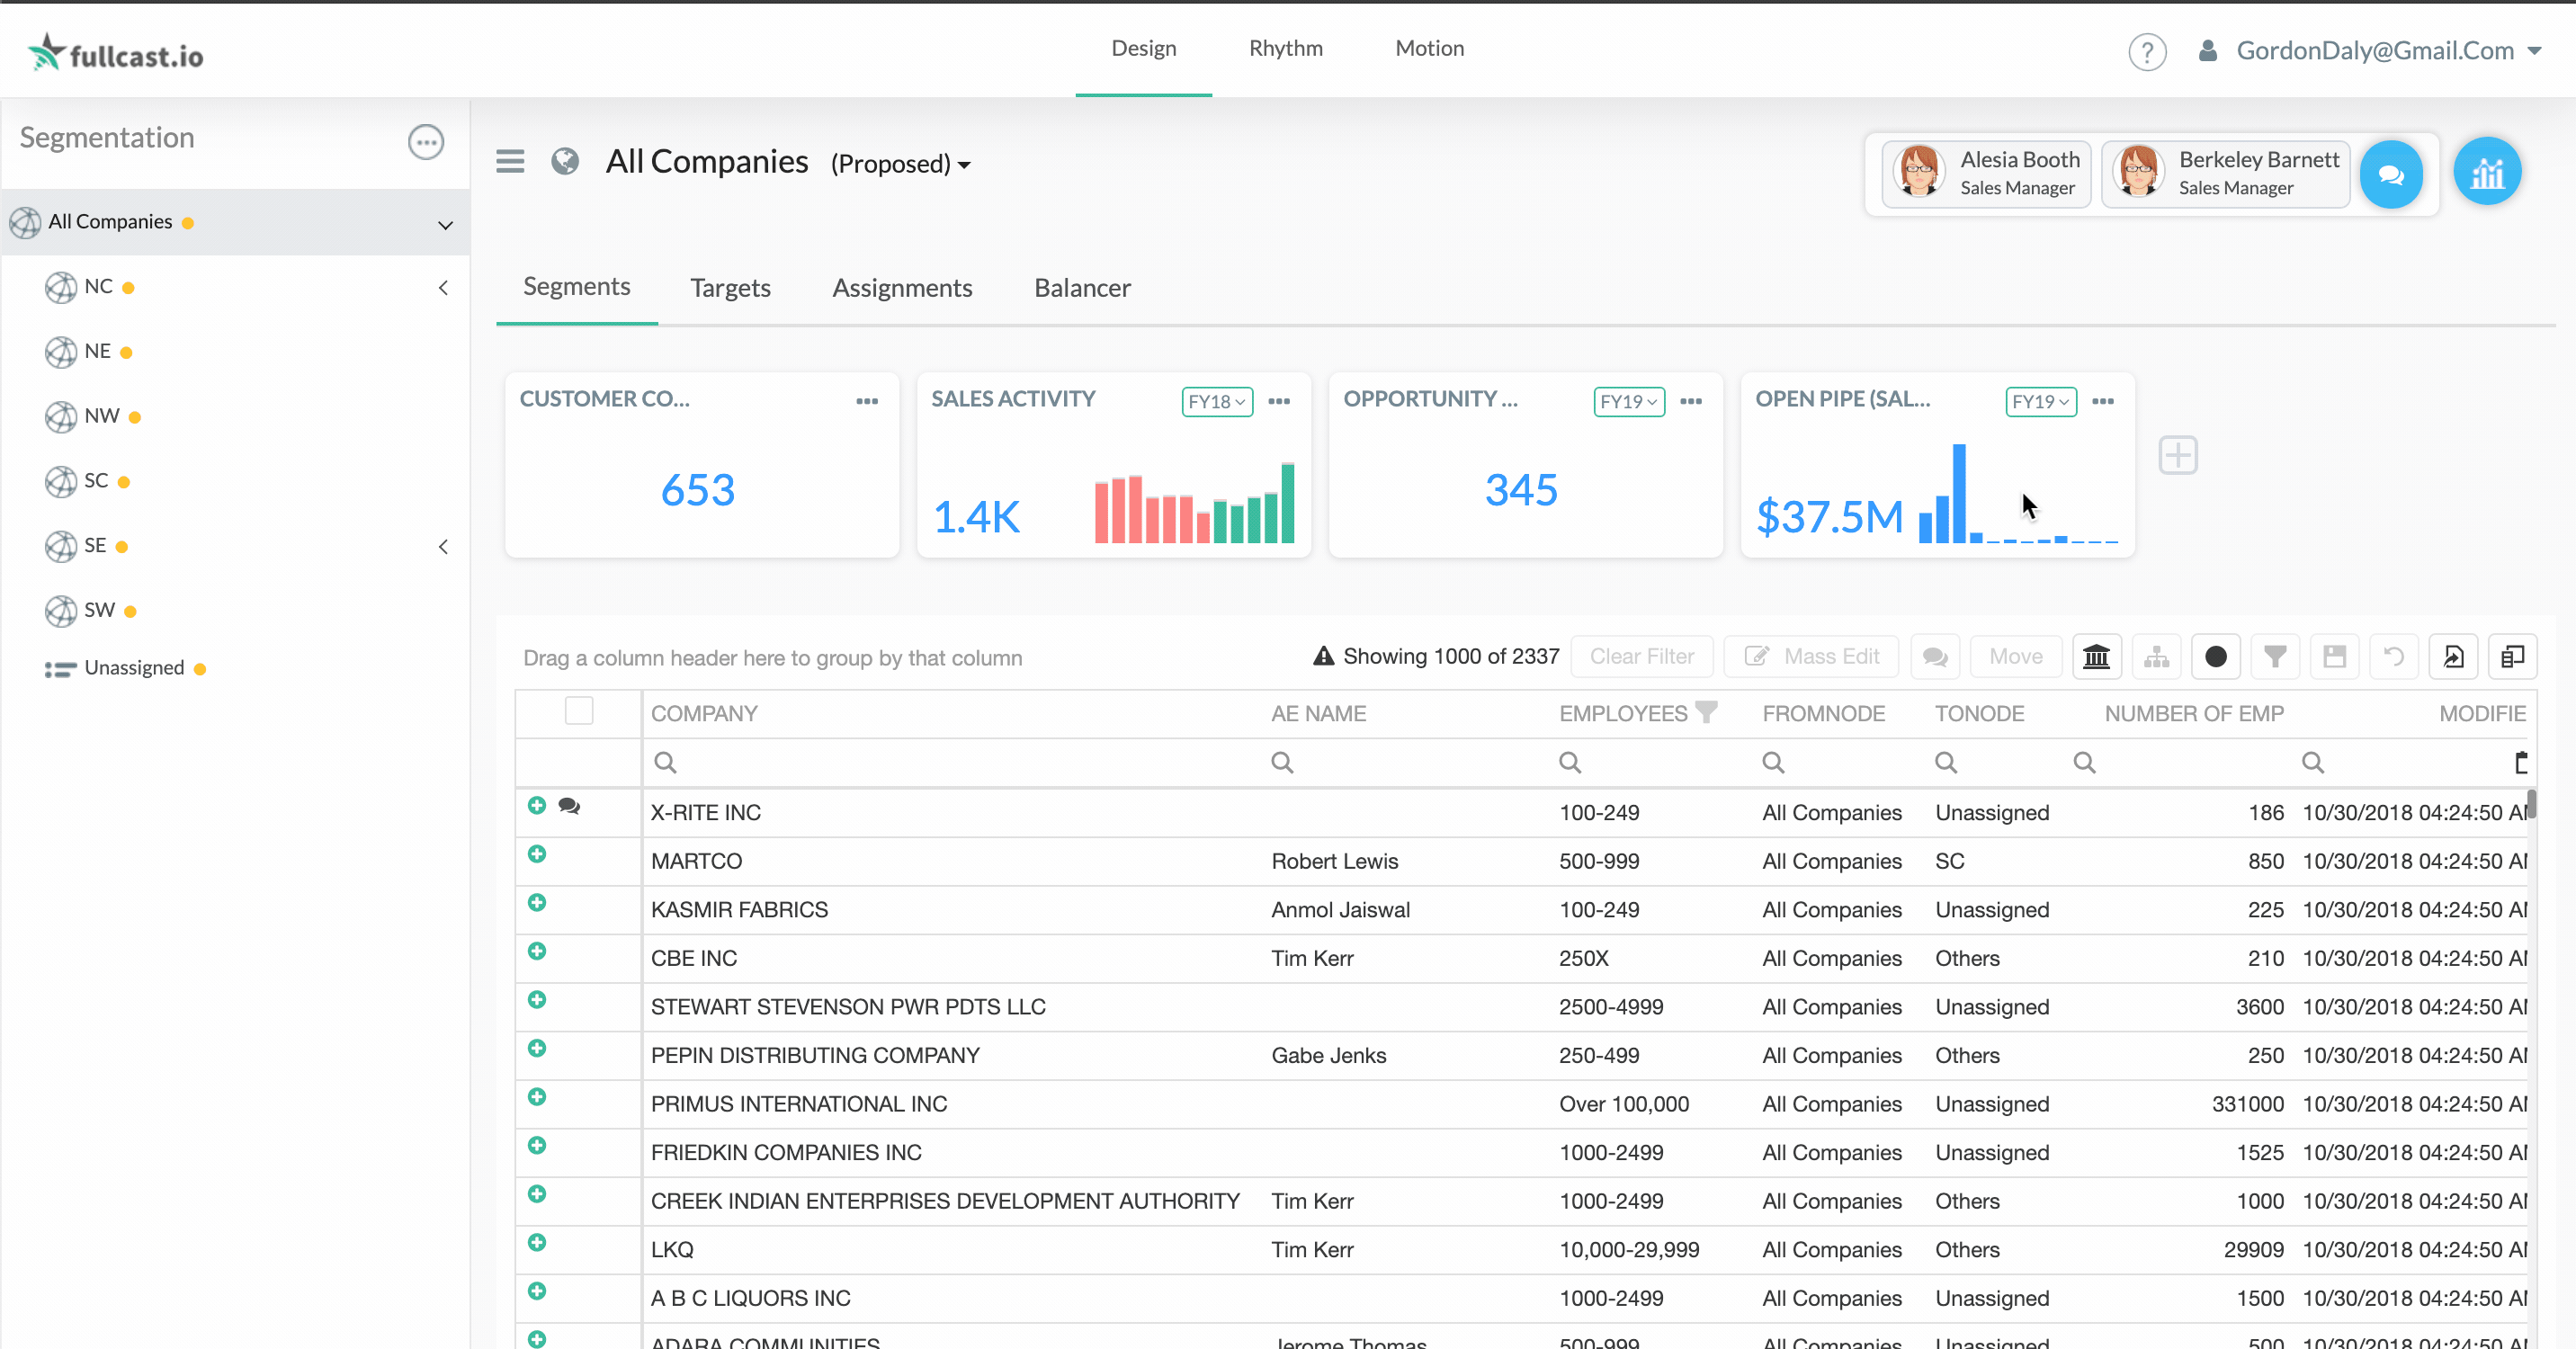Collapse the All Companies tree chevron
The width and height of the screenshot is (2576, 1349).
(446, 224)
